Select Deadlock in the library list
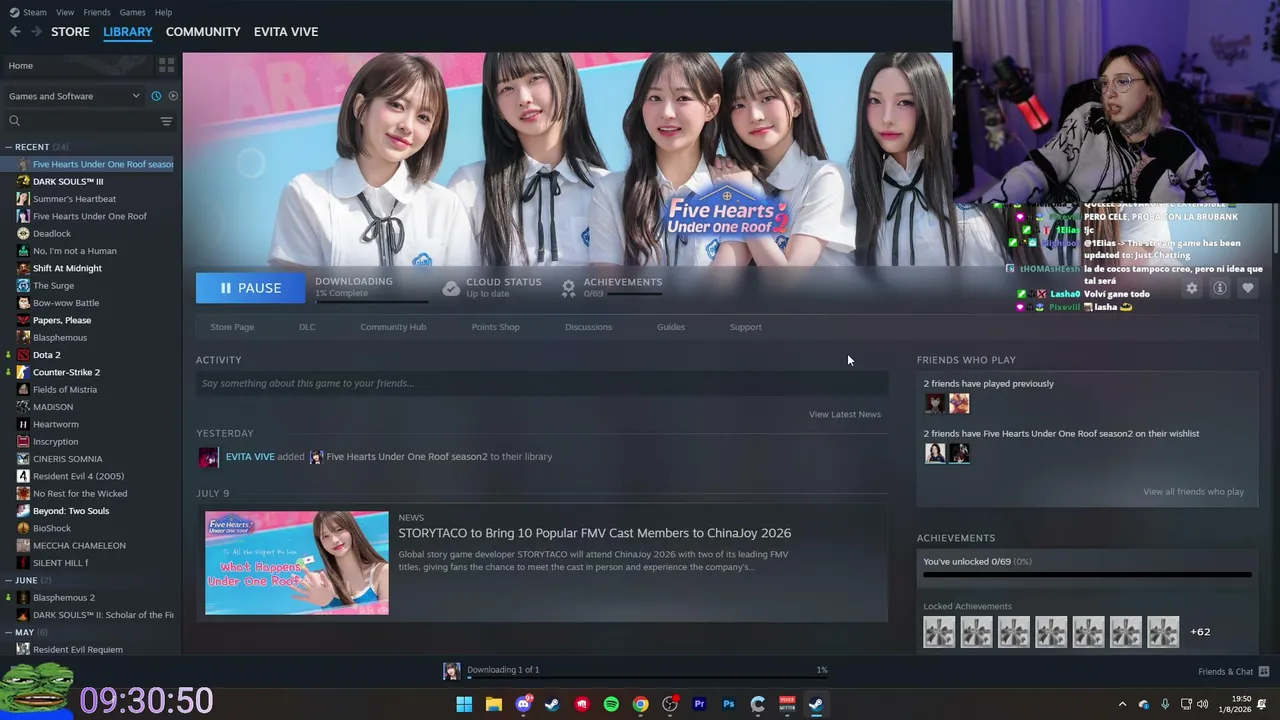The height and width of the screenshot is (720, 1280). pyautogui.click(x=52, y=234)
